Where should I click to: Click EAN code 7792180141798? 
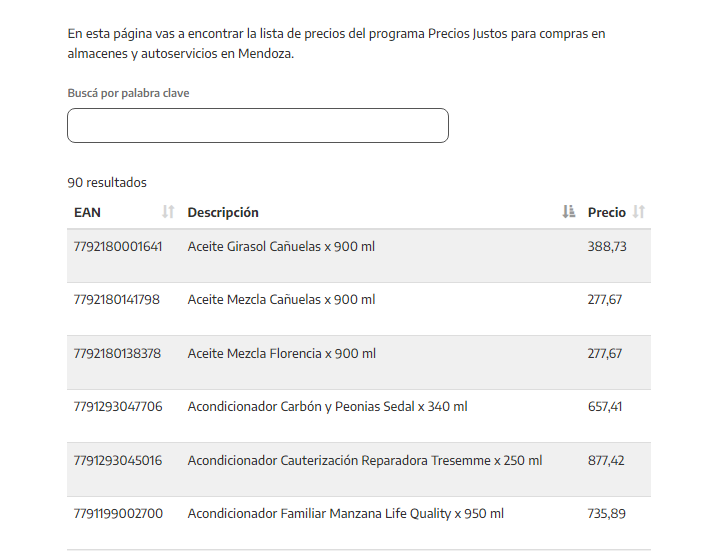(117, 299)
